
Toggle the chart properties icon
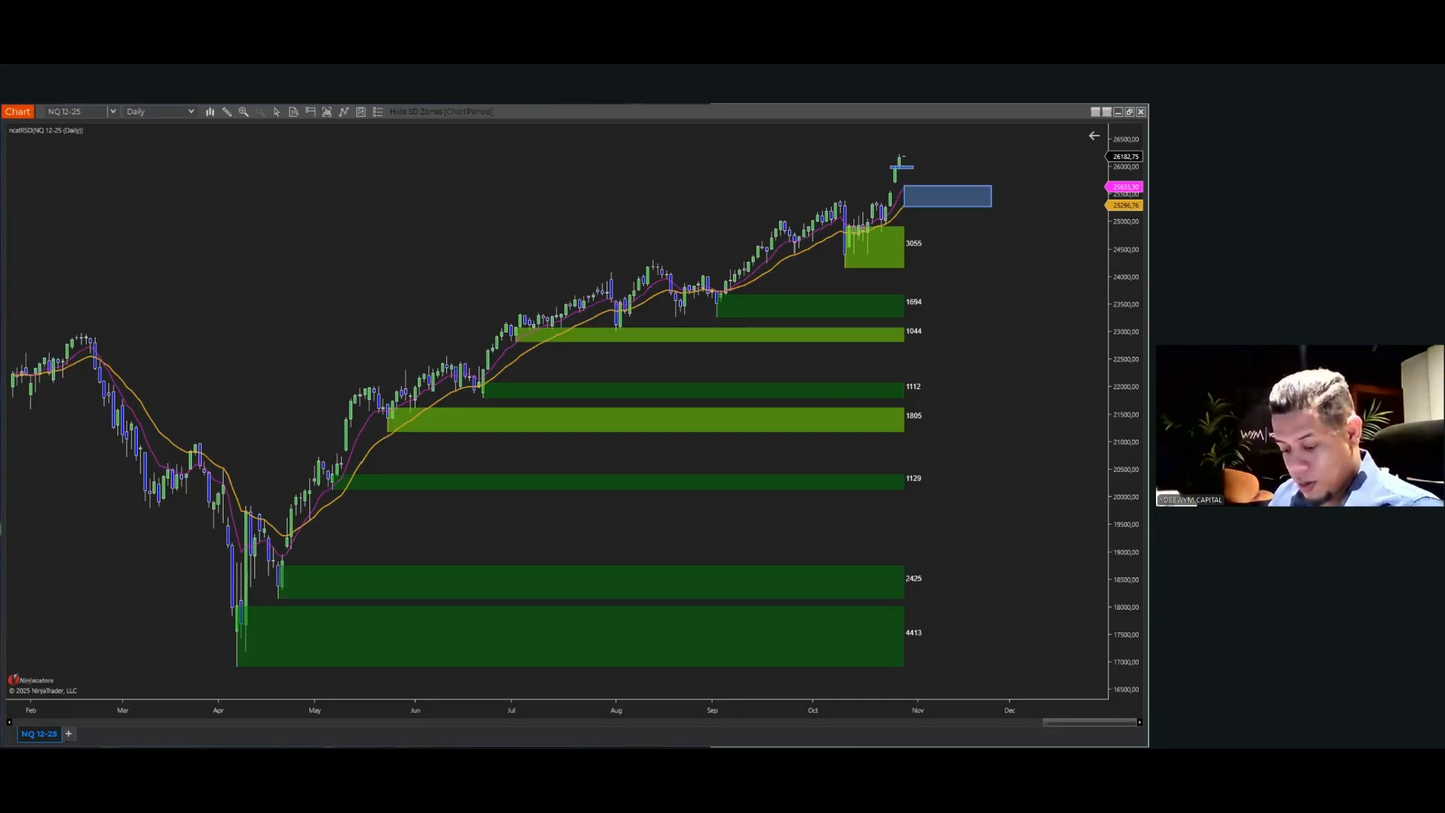[361, 111]
